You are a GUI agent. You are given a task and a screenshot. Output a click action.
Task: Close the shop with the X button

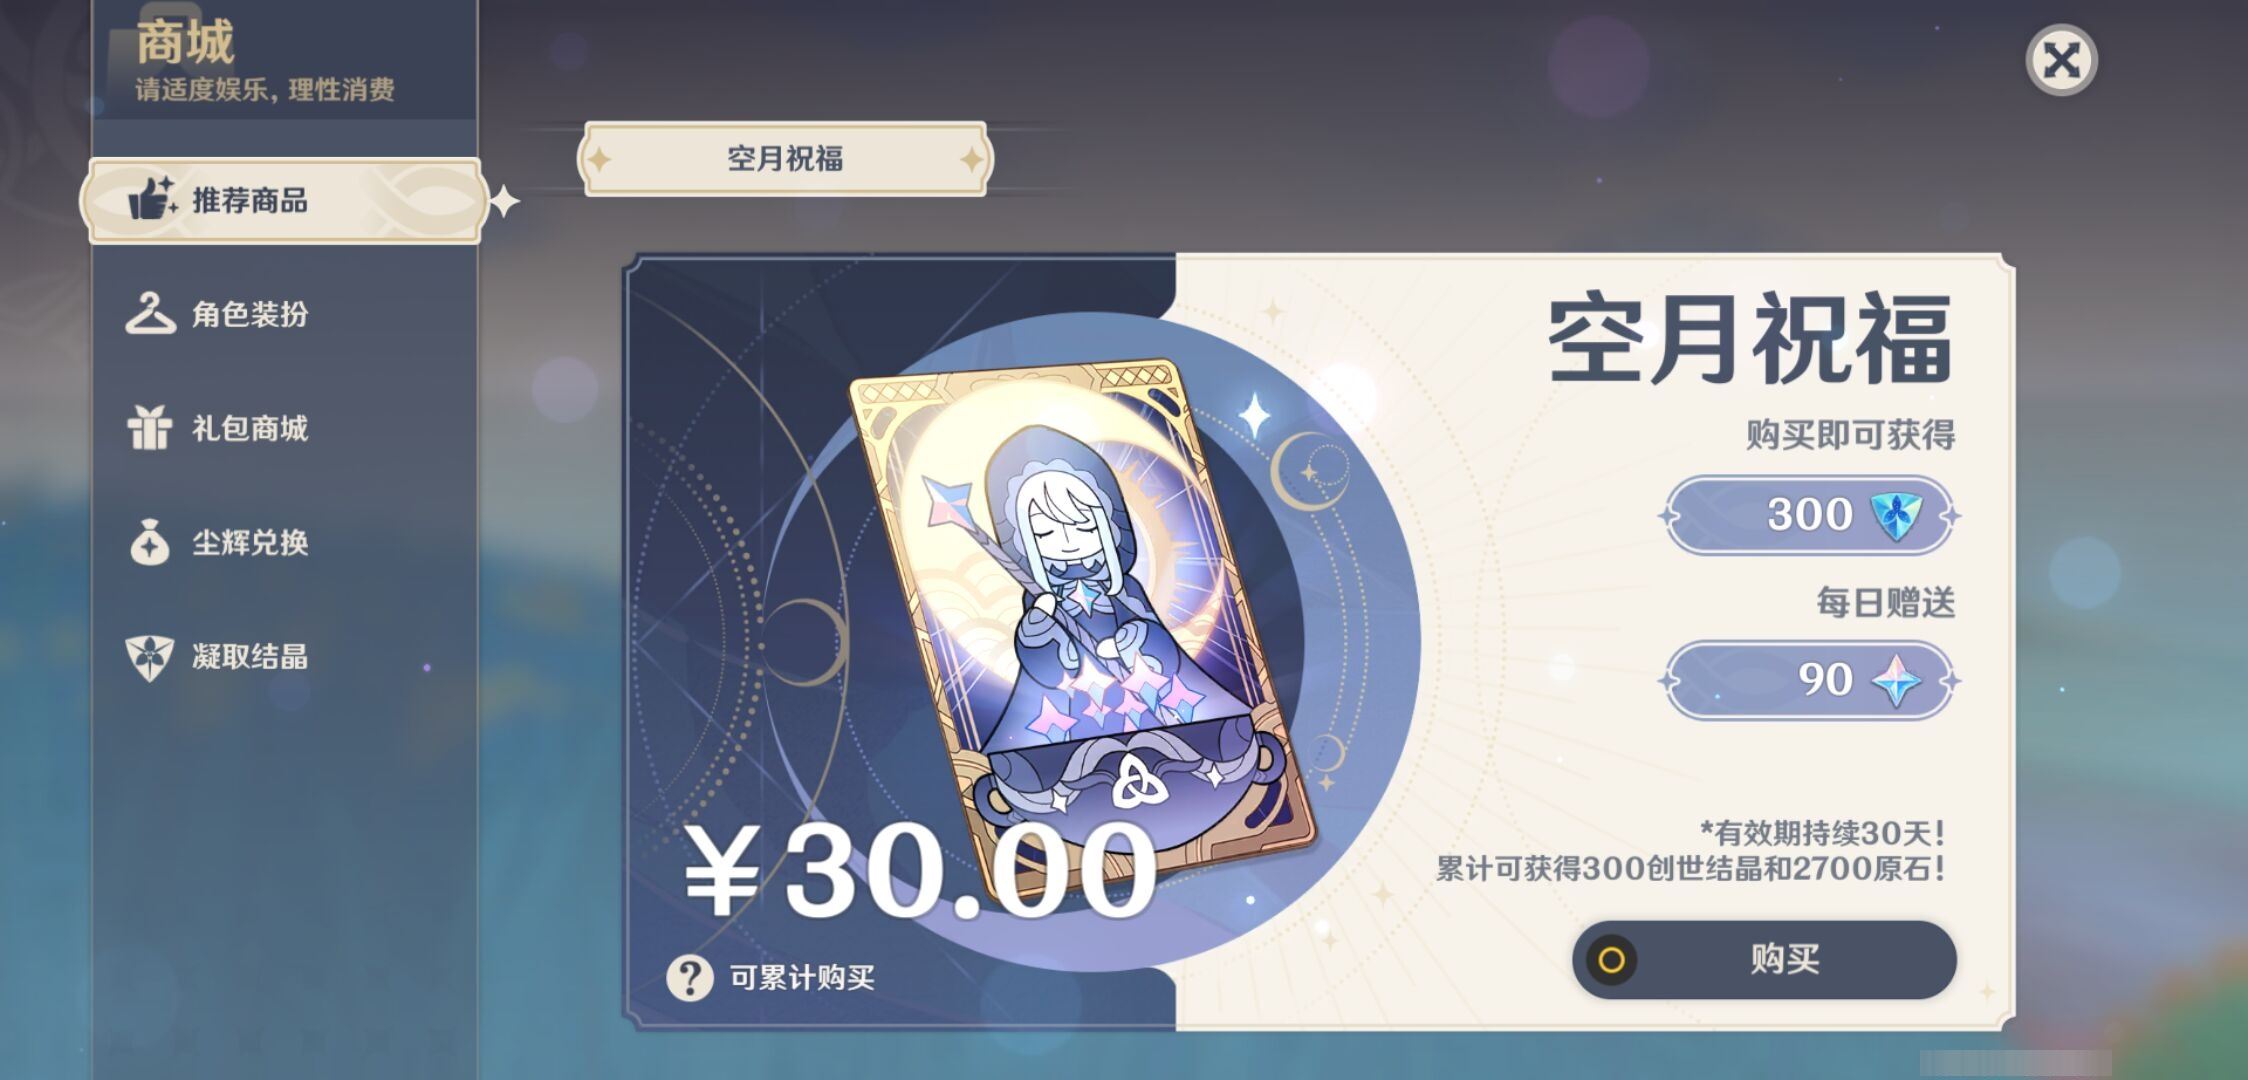(x=2061, y=60)
